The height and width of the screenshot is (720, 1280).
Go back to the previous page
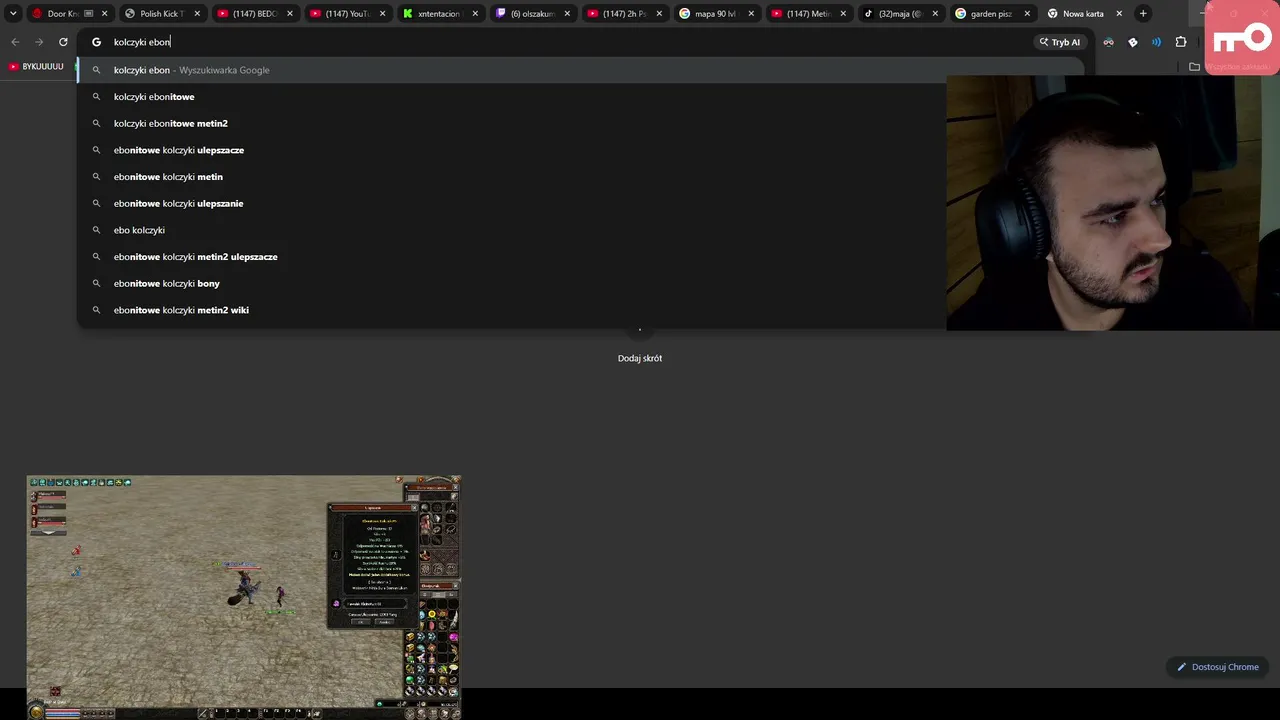15,42
